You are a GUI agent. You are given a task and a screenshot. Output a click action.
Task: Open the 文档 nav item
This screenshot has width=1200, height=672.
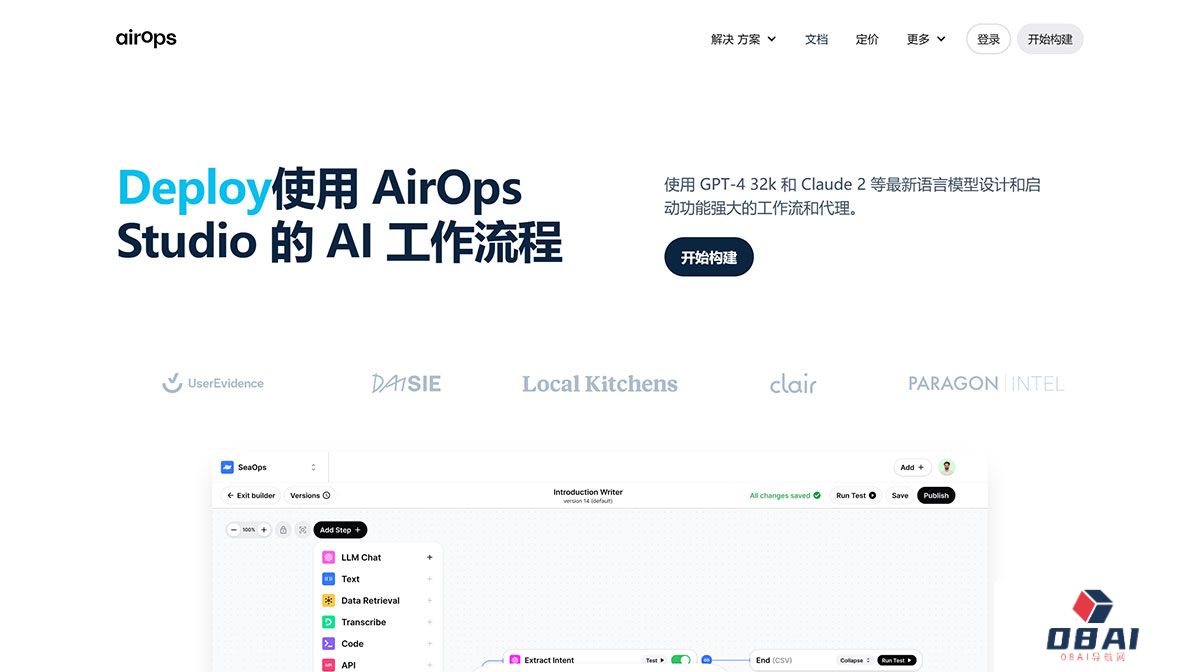[x=816, y=39]
